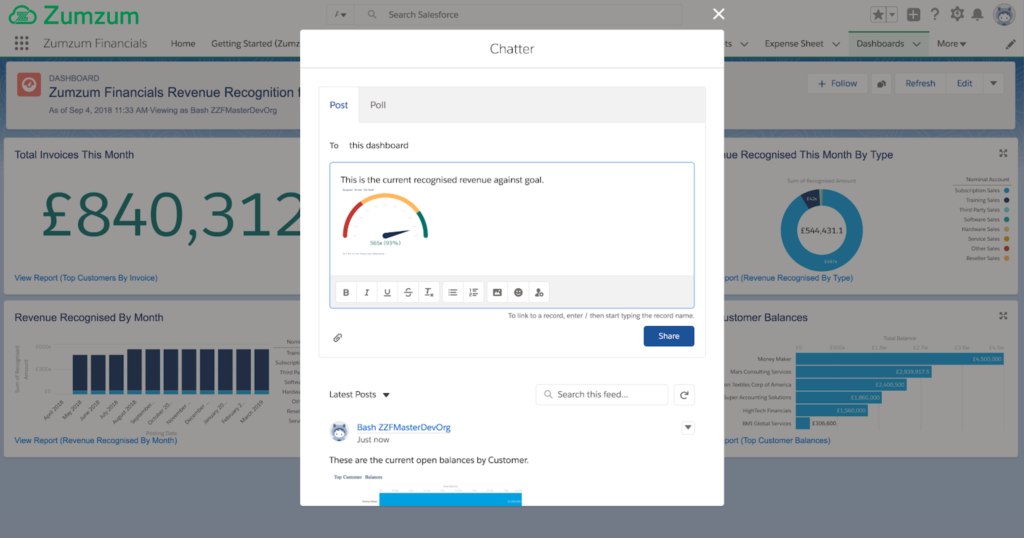Open Global Actions plus icon

(x=913, y=14)
